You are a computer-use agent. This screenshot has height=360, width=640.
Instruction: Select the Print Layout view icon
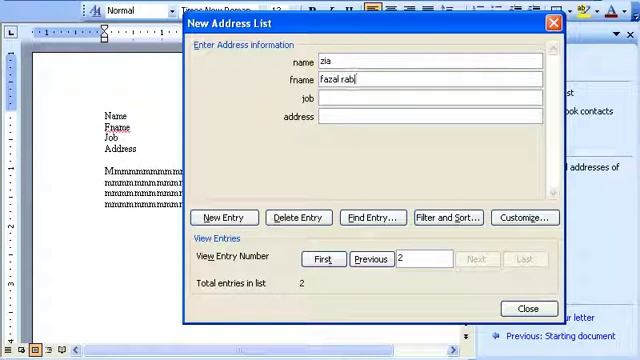coord(35,350)
